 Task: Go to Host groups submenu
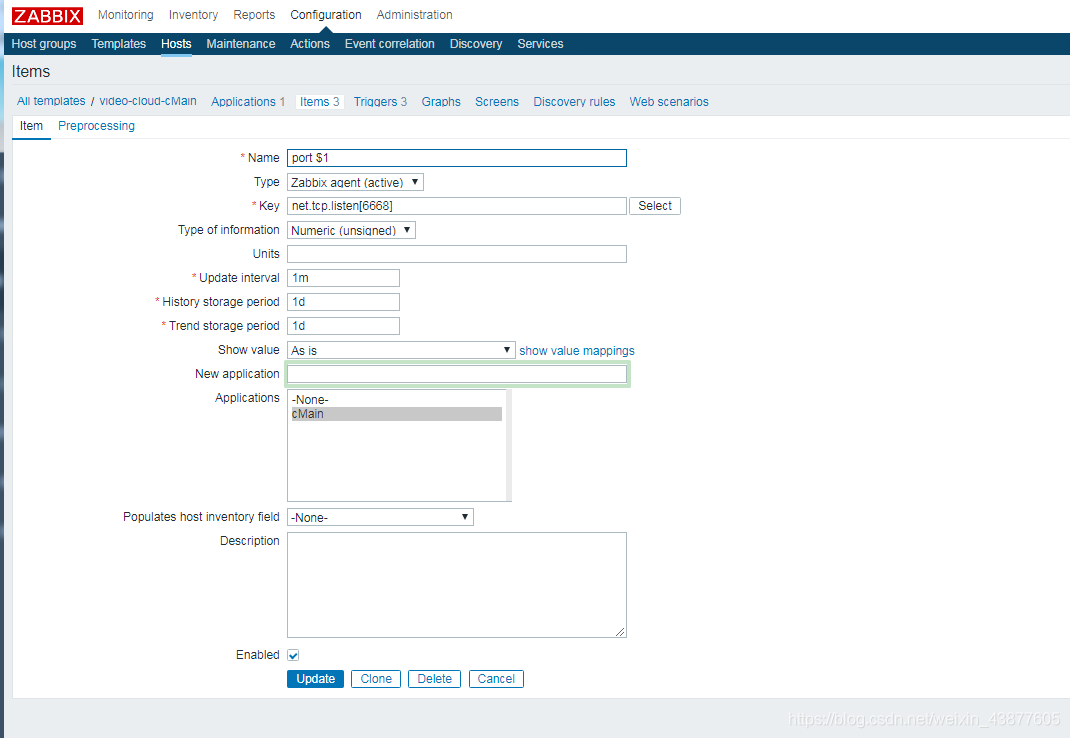pos(44,44)
